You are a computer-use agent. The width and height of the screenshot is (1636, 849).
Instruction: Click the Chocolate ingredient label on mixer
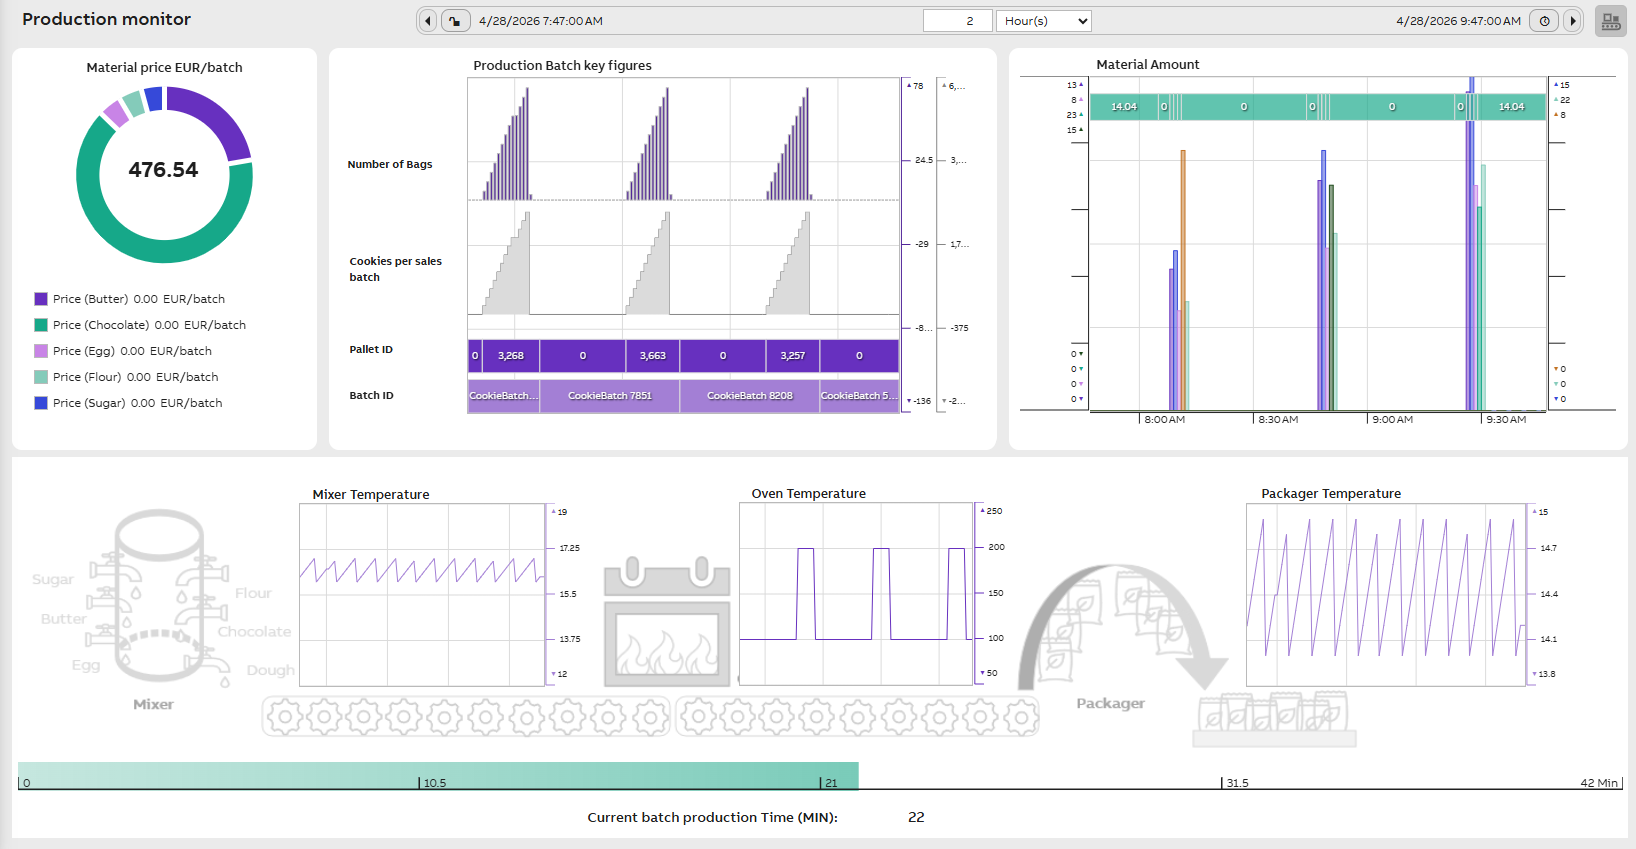tap(255, 632)
